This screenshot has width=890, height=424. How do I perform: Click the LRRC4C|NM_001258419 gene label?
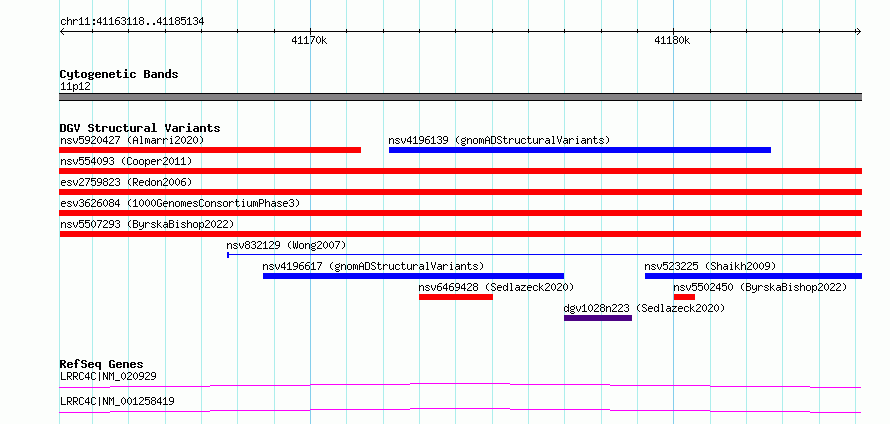pos(117,401)
